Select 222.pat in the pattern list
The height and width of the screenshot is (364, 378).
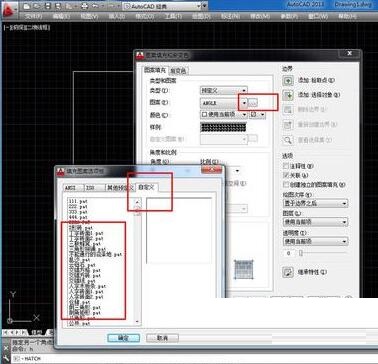click(78, 207)
